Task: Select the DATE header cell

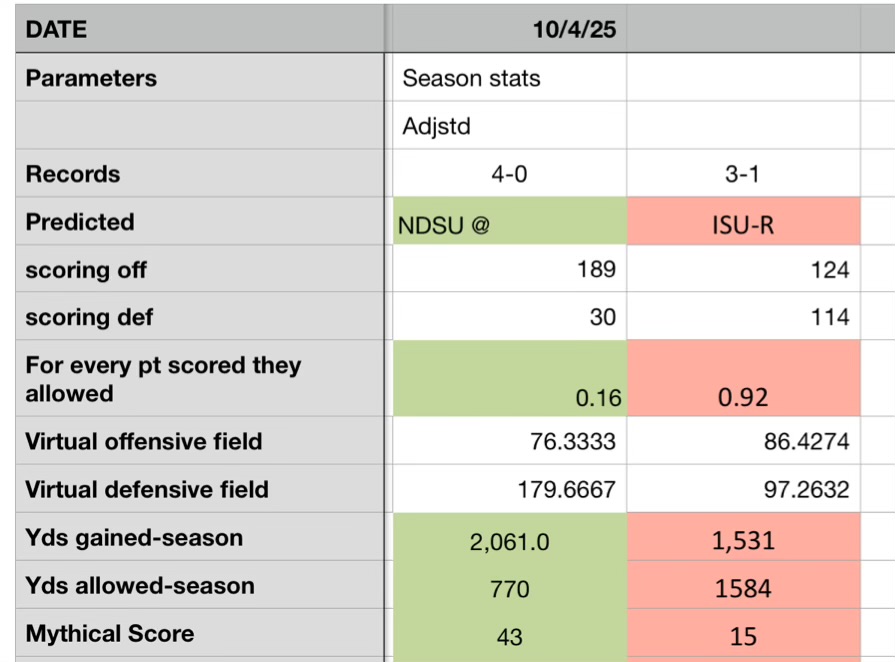Action: pos(199,30)
